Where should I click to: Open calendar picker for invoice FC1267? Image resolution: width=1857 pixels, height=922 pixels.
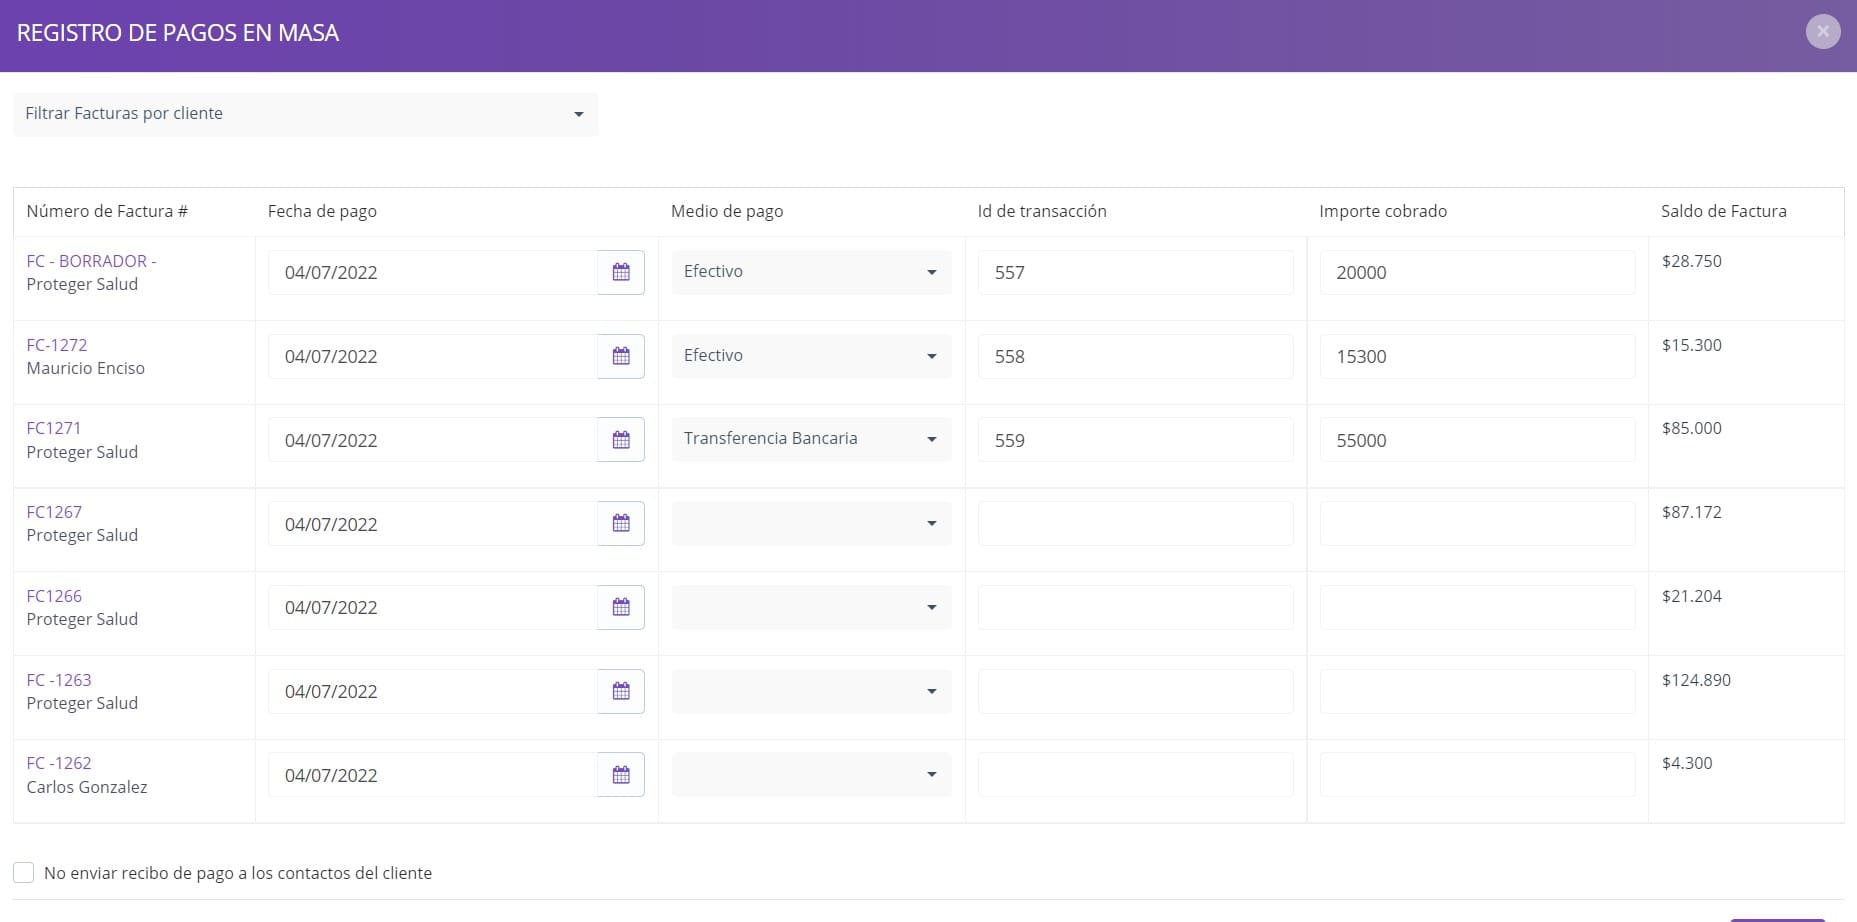(621, 524)
